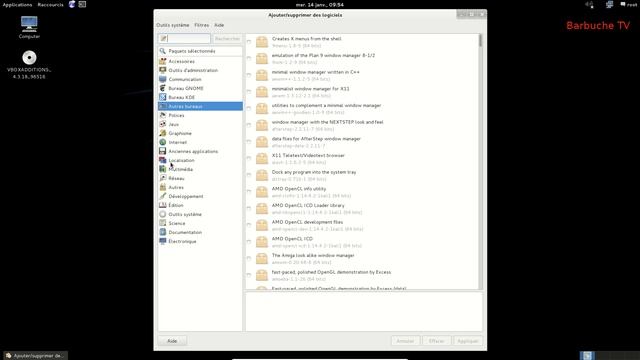Choose the Bureau KDE category

(200, 97)
